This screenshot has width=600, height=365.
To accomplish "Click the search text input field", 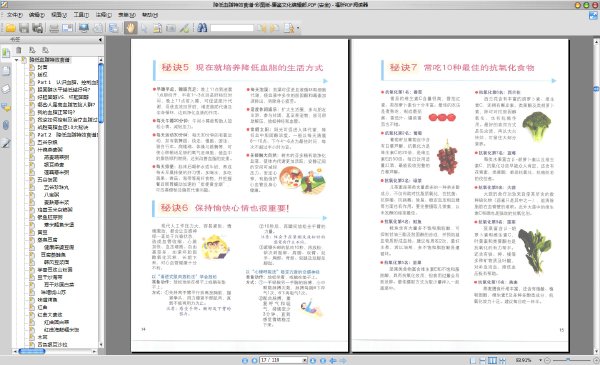I will pos(232,28).
